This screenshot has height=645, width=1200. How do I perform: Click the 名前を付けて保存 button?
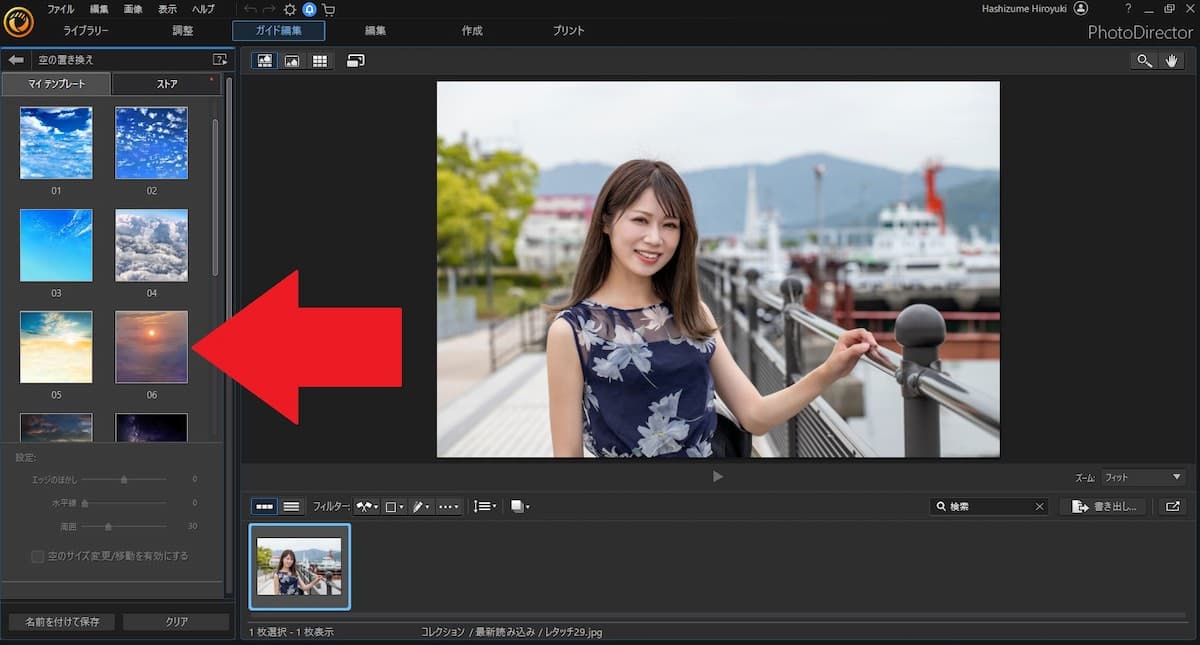coord(60,622)
